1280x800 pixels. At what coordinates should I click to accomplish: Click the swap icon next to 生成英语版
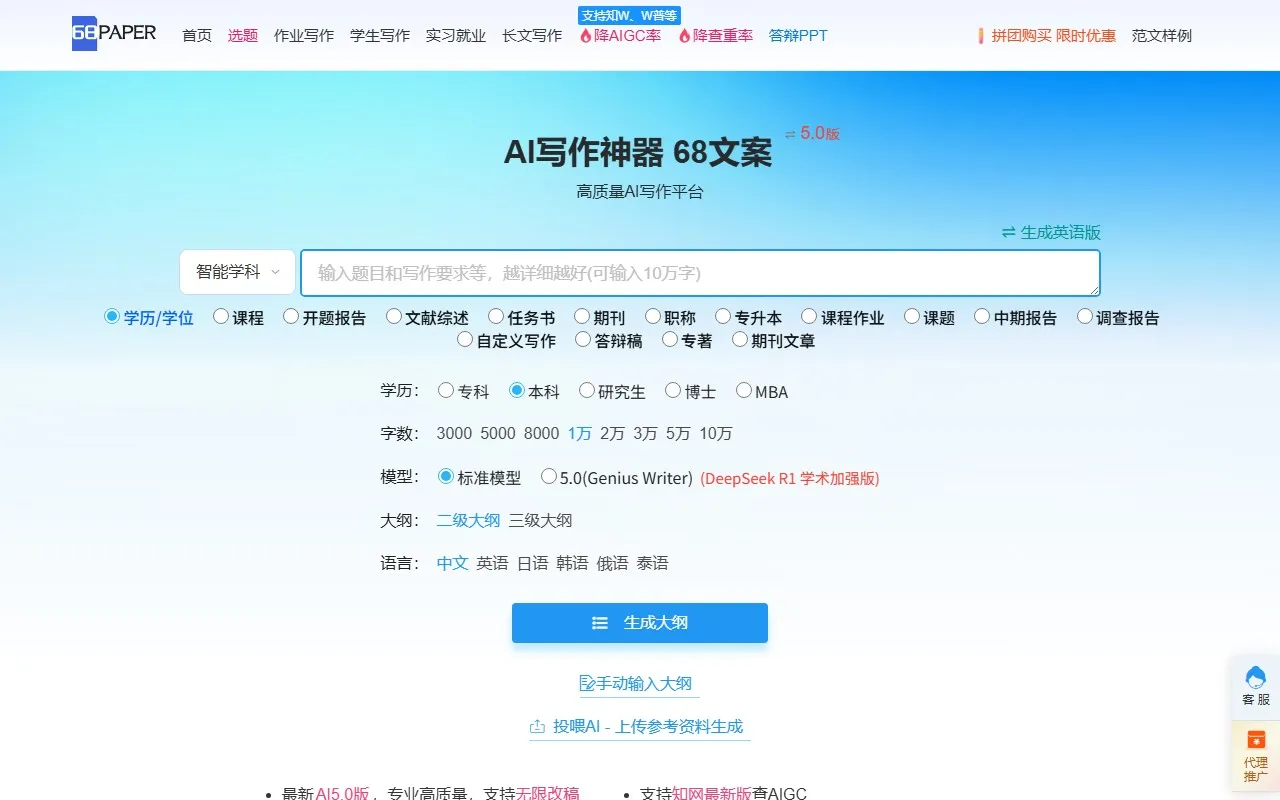click(1008, 232)
